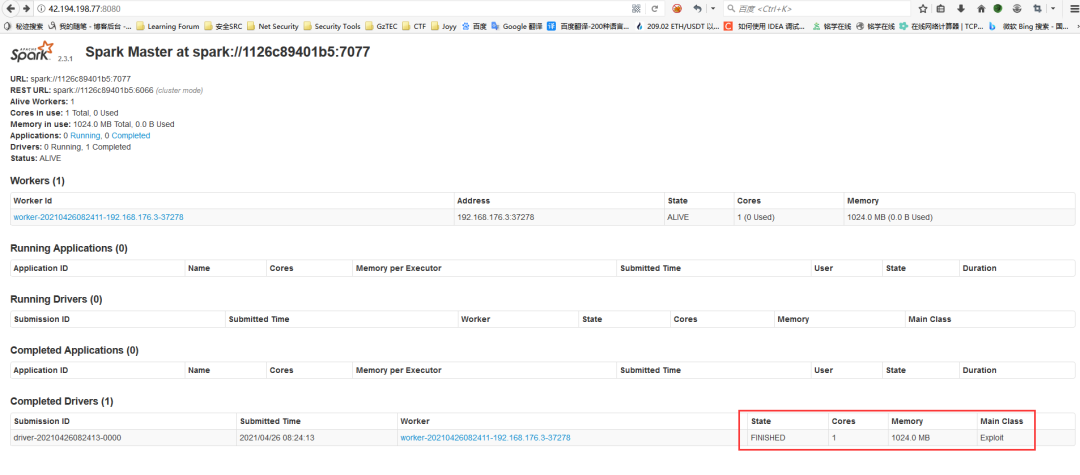The width and height of the screenshot is (1080, 475).
Task: Go back with the browser back arrow
Action: pyautogui.click(x=10, y=9)
